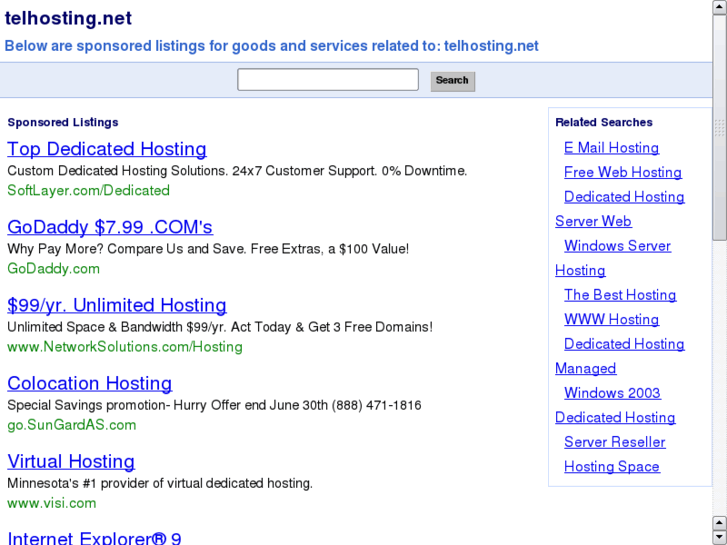This screenshot has width=727, height=545.
Task: Click the 'Below are sponsored listings' subtitle text
Action: 271,46
